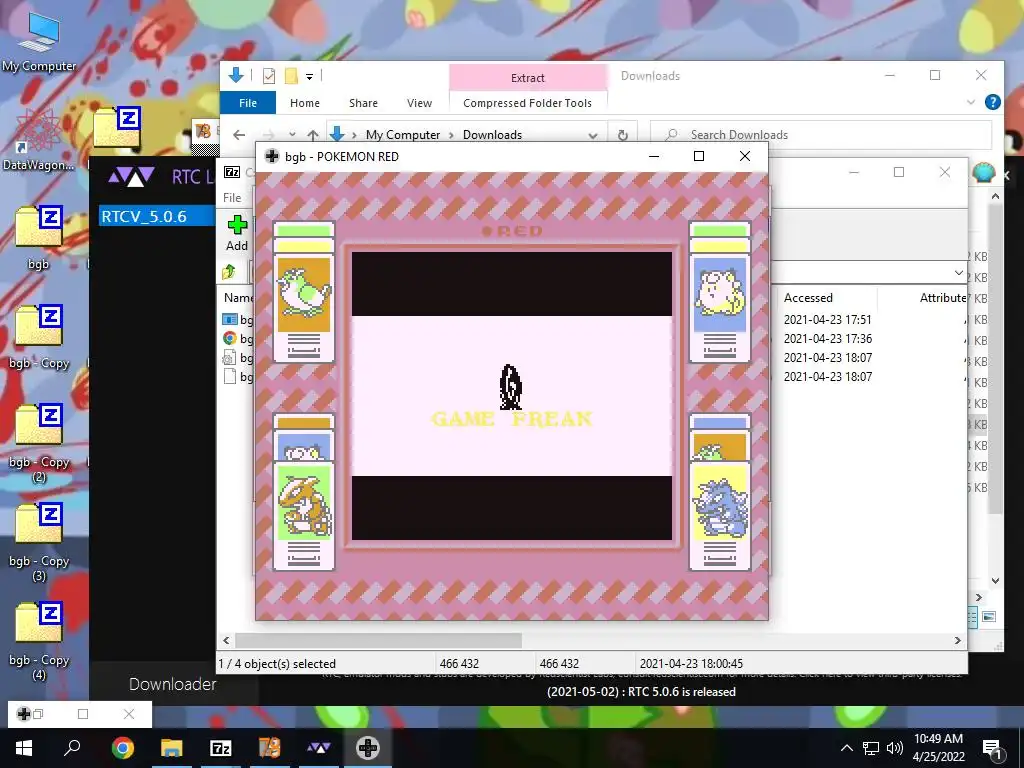This screenshot has height=768, width=1024.
Task: Switch to the Home ribbon tab
Action: [305, 103]
